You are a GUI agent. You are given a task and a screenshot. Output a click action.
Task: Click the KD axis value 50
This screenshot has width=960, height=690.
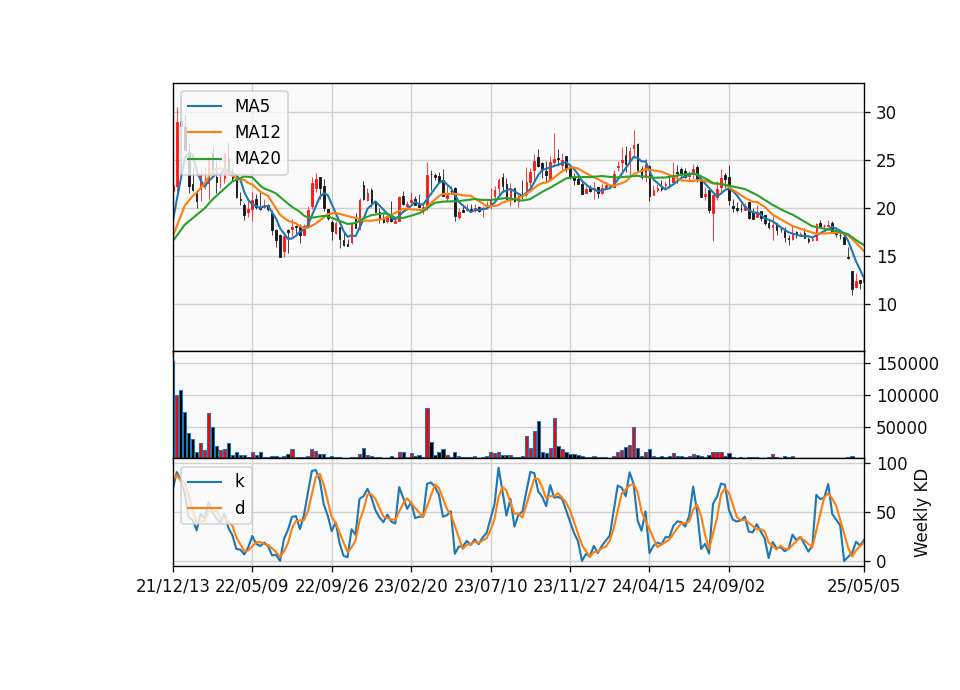coord(886,513)
